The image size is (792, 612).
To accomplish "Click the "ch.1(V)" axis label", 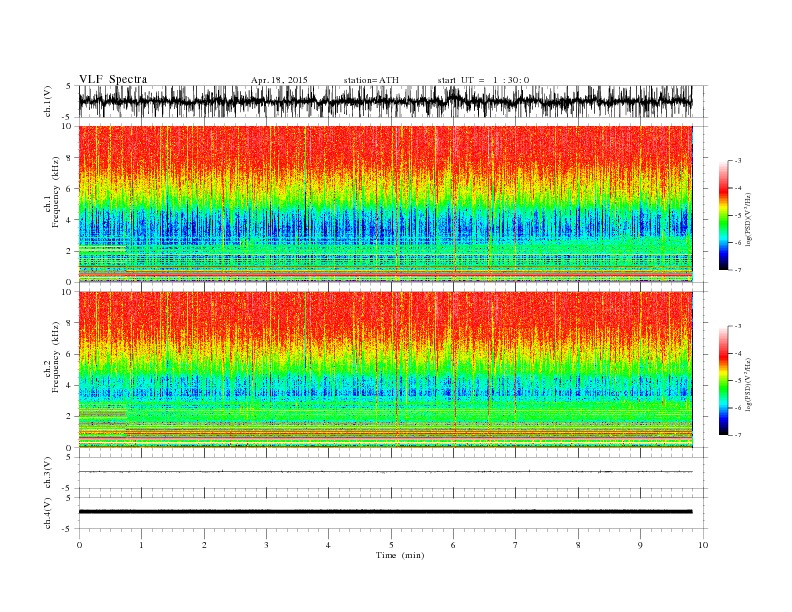I will (x=48, y=101).
